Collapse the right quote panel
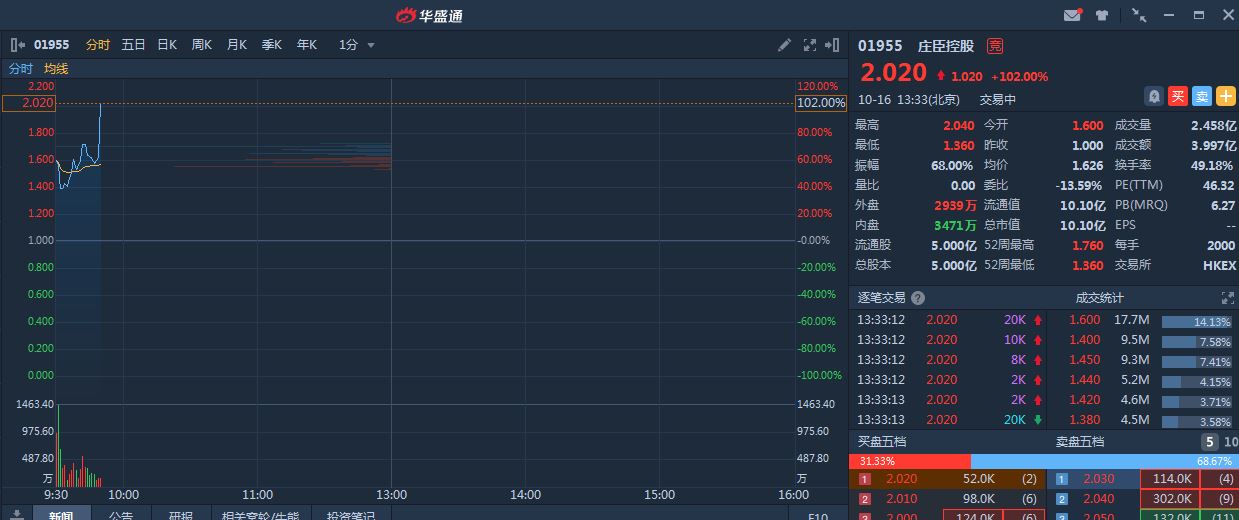The image size is (1239, 520). (833, 45)
